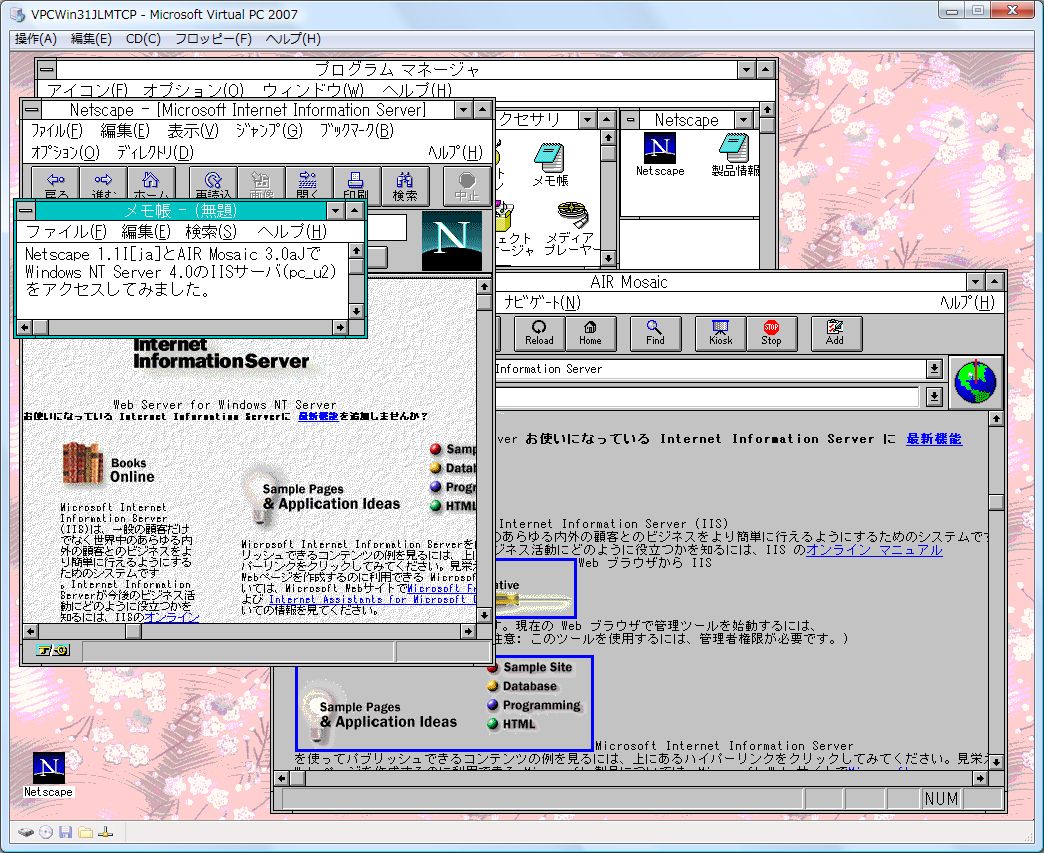The width and height of the screenshot is (1044, 853).
Task: Expand the AIR Mosaic document title dropdown
Action: click(x=934, y=369)
